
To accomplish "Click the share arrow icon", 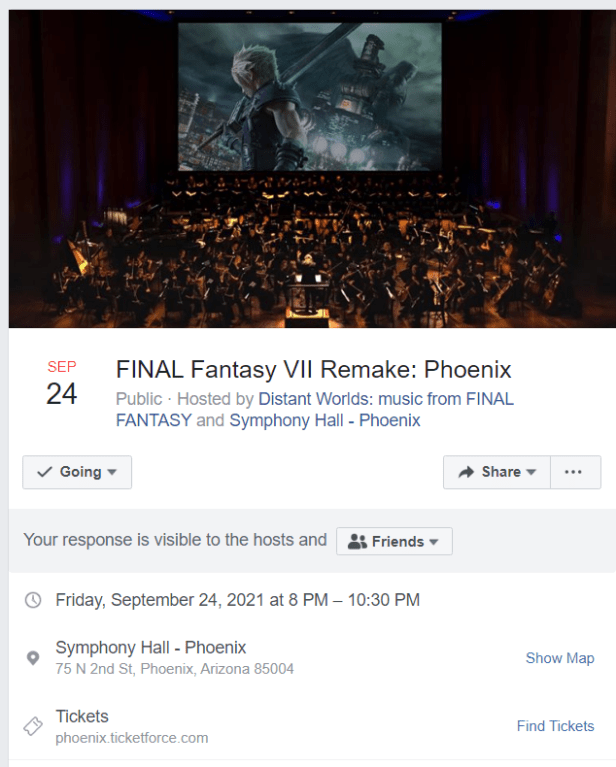I will (466, 472).
